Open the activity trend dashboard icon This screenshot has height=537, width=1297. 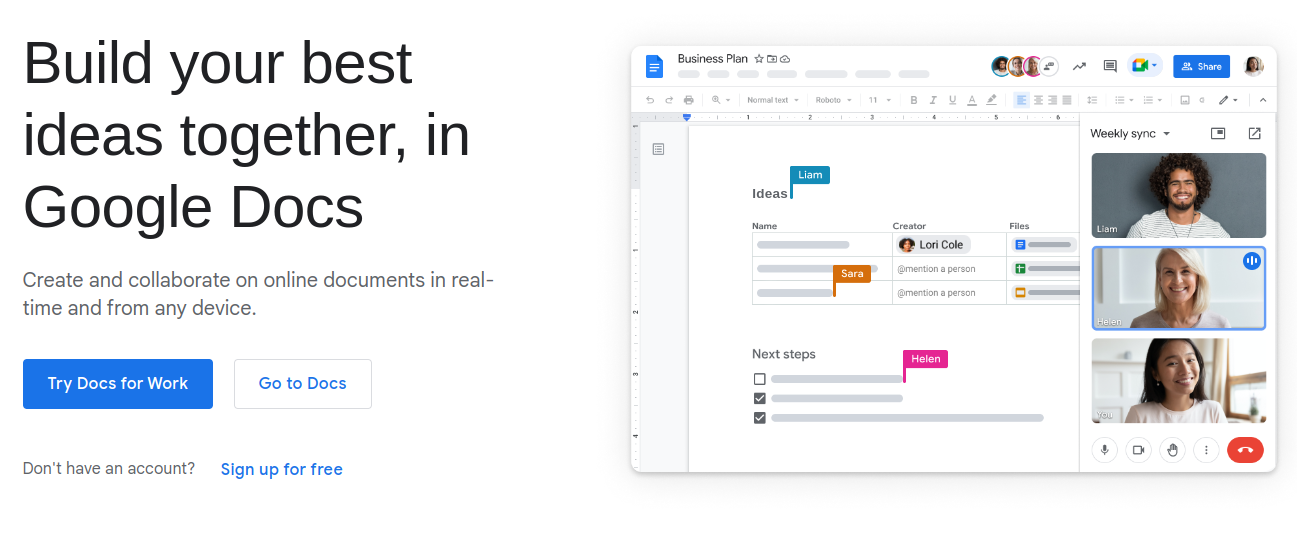pos(1079,66)
